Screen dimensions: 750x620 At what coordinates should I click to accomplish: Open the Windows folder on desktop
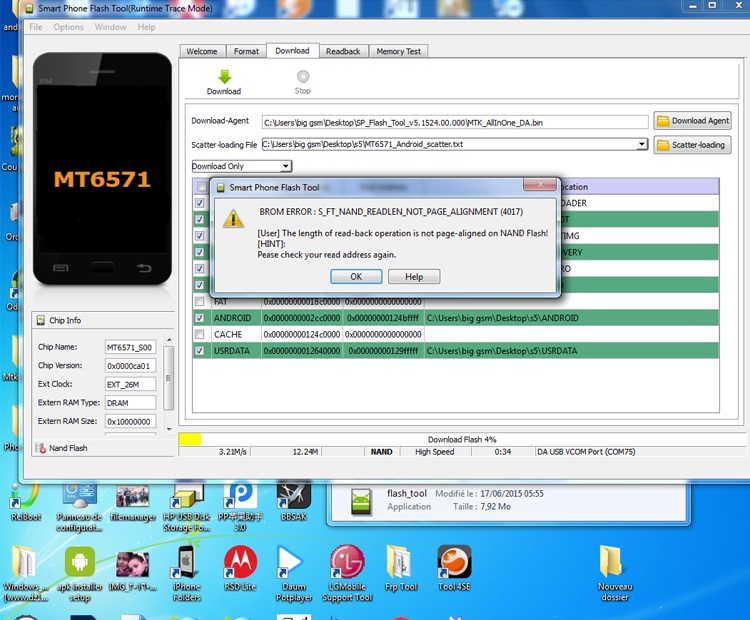(26, 573)
